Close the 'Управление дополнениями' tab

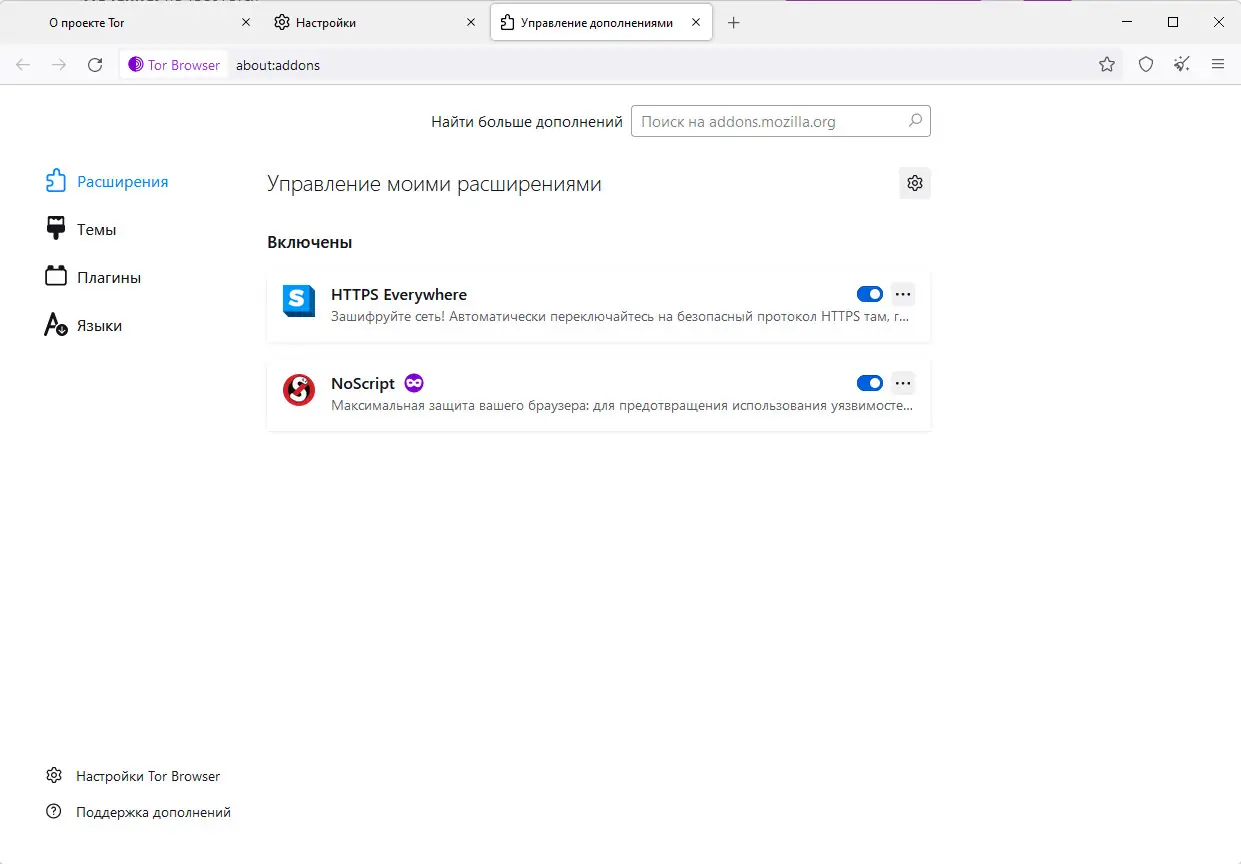click(695, 22)
